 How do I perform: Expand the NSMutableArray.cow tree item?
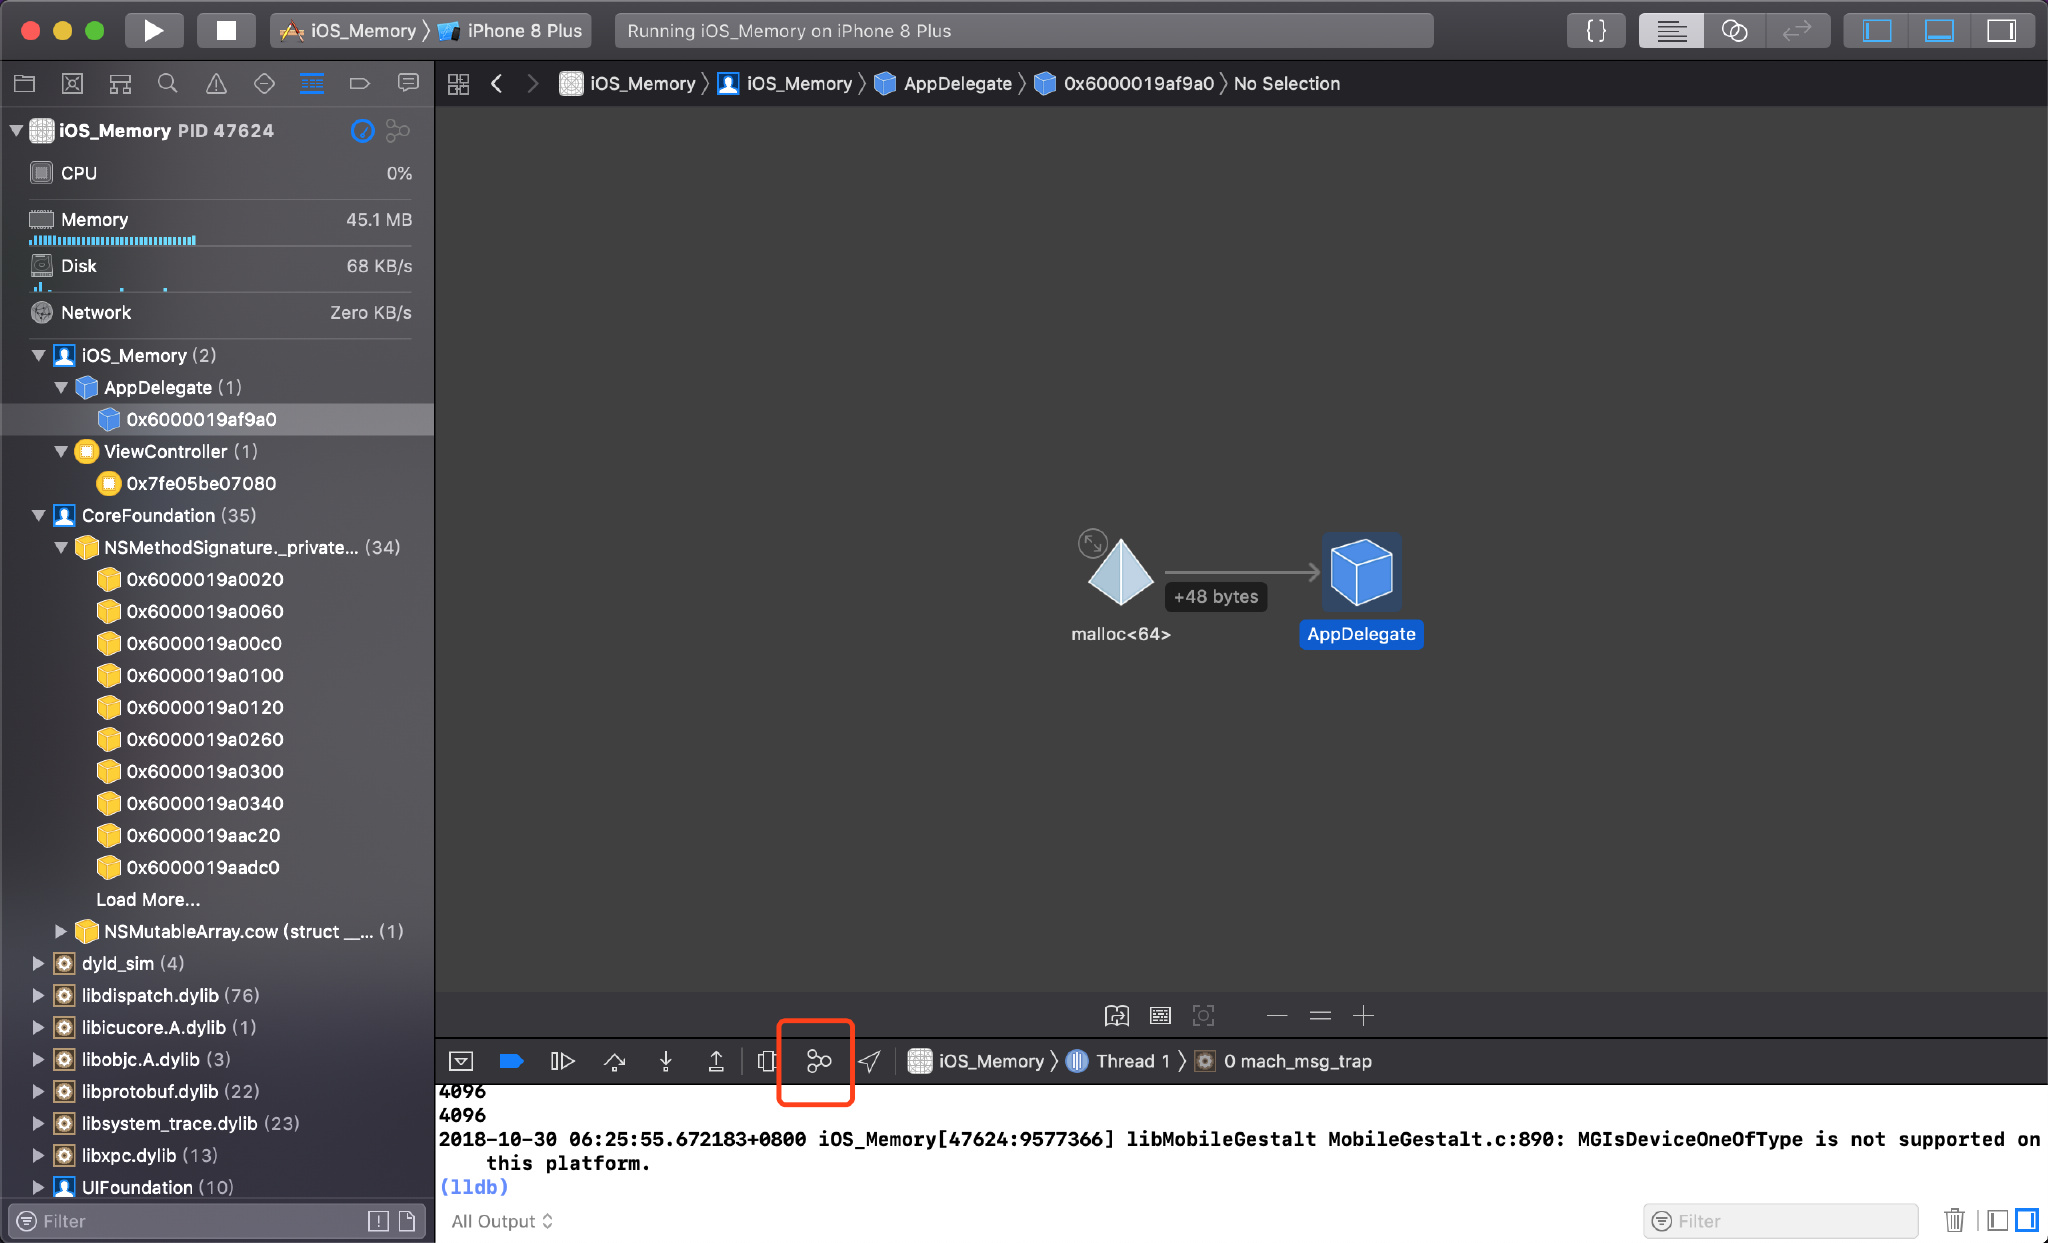tap(61, 931)
